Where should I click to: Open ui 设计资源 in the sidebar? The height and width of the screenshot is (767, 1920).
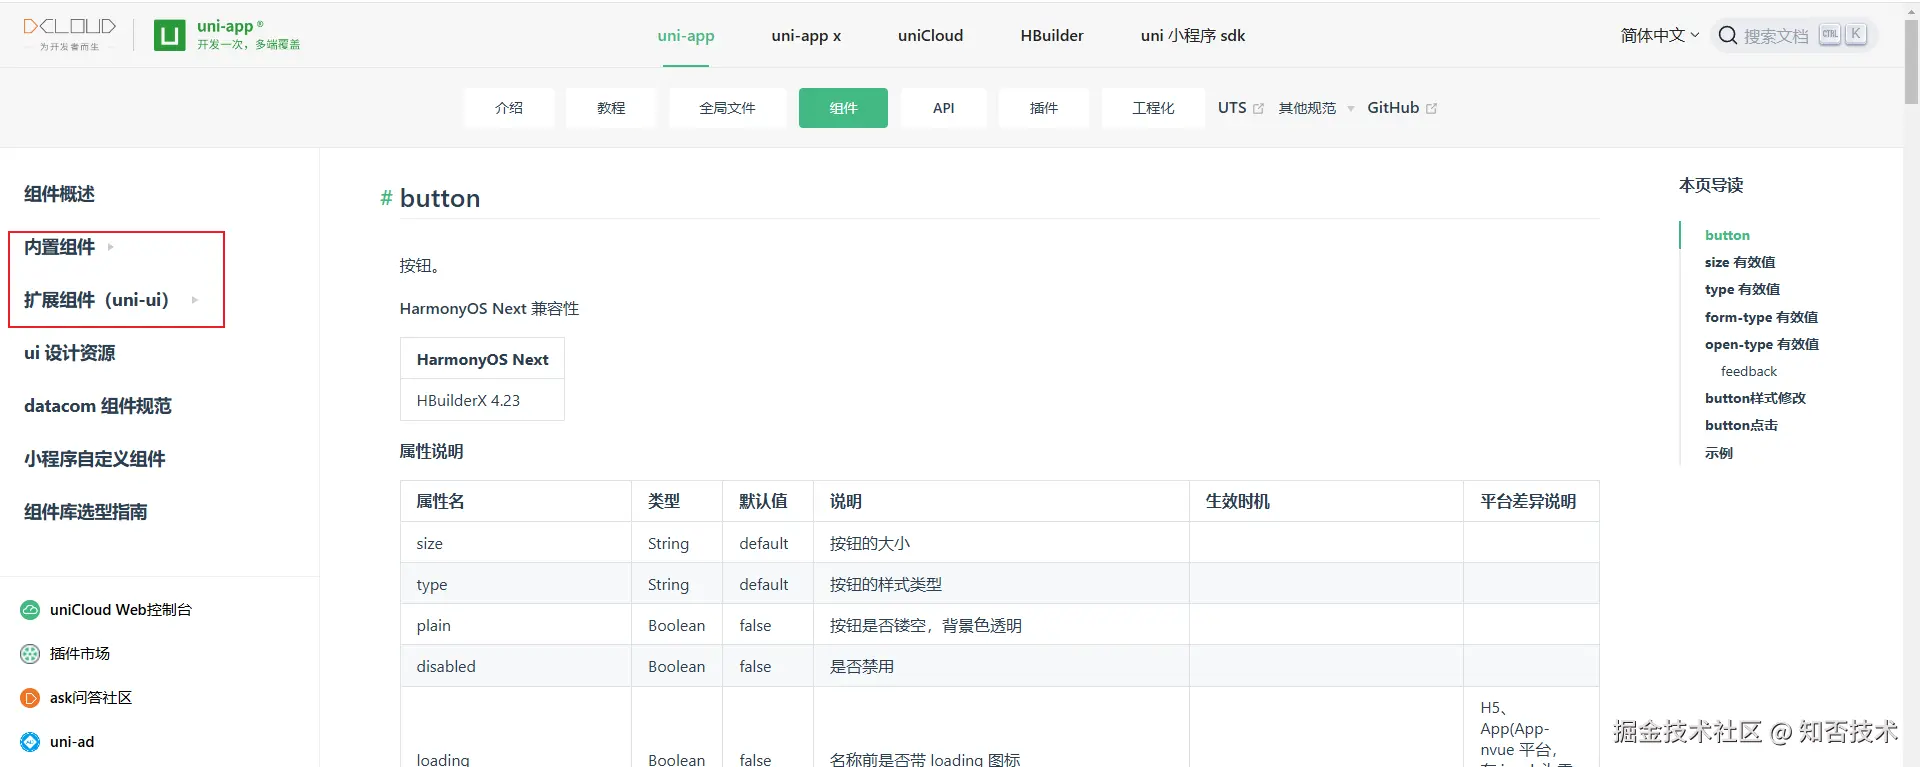click(x=69, y=353)
